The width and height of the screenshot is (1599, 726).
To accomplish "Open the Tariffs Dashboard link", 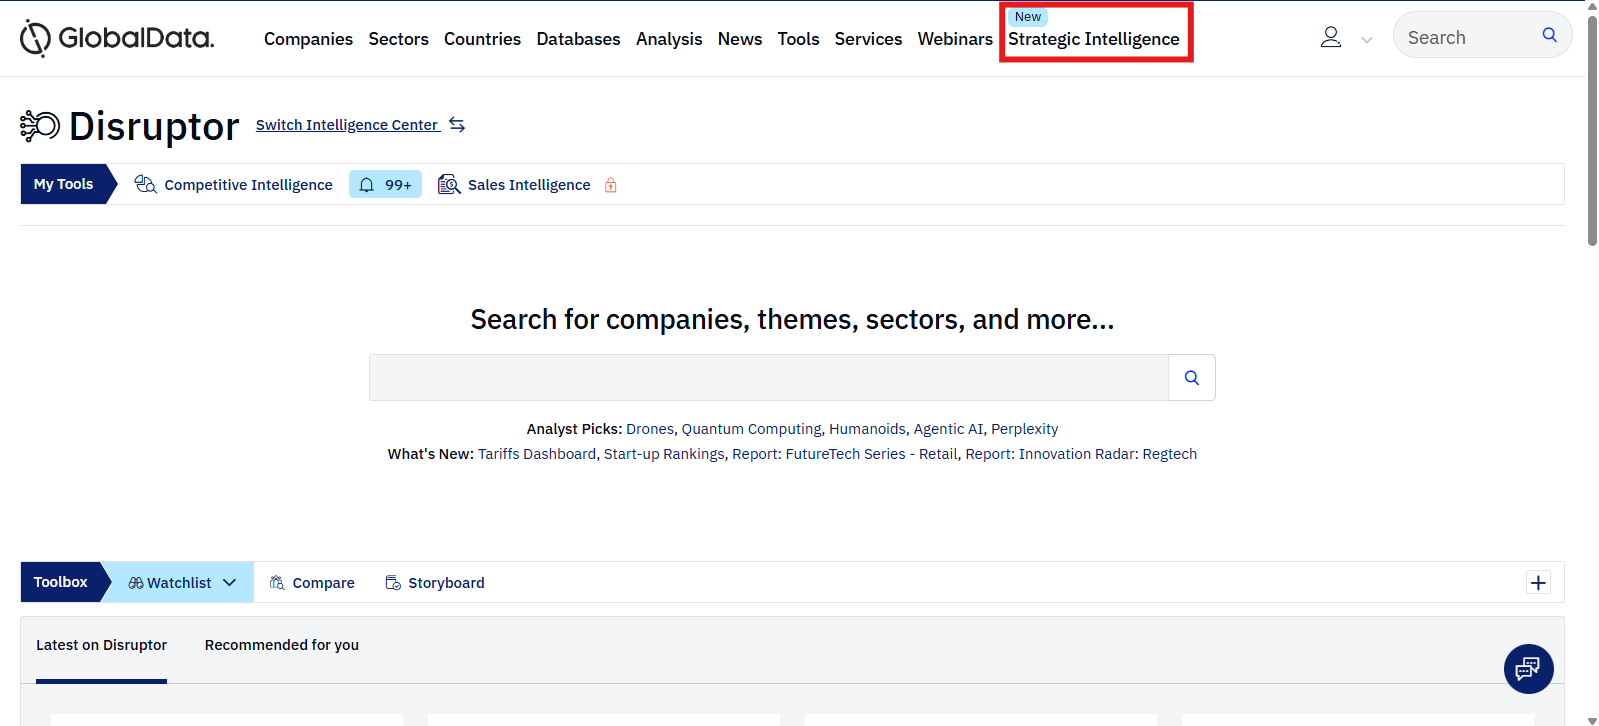I will coord(536,454).
